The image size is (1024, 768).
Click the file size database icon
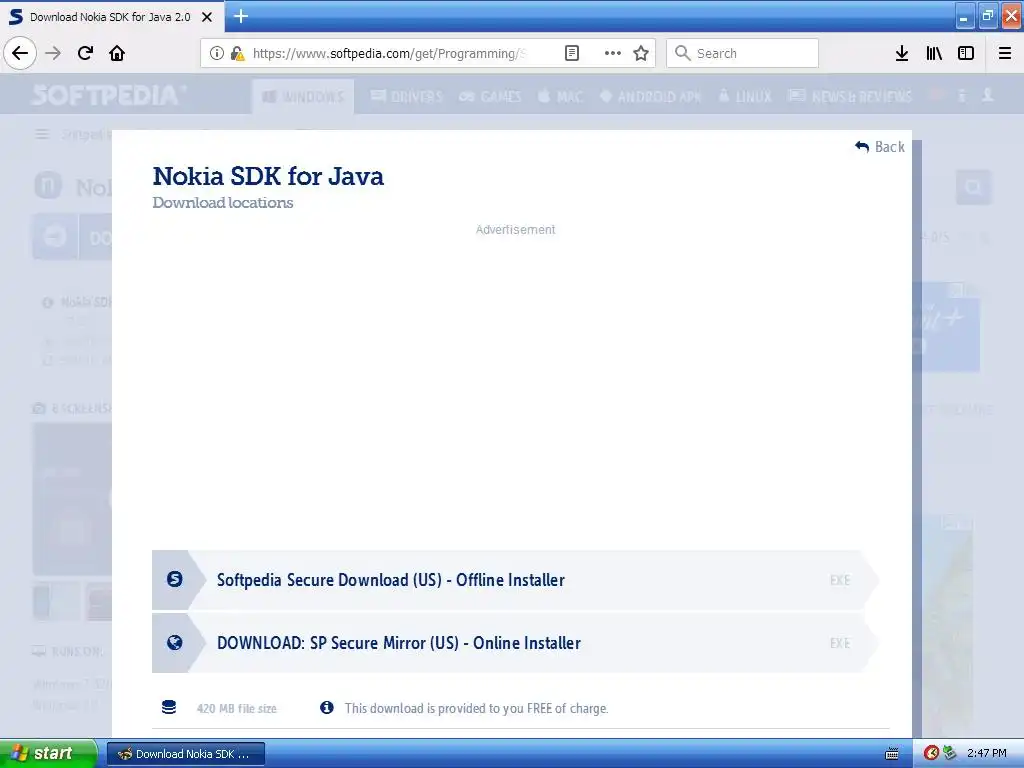tap(169, 707)
